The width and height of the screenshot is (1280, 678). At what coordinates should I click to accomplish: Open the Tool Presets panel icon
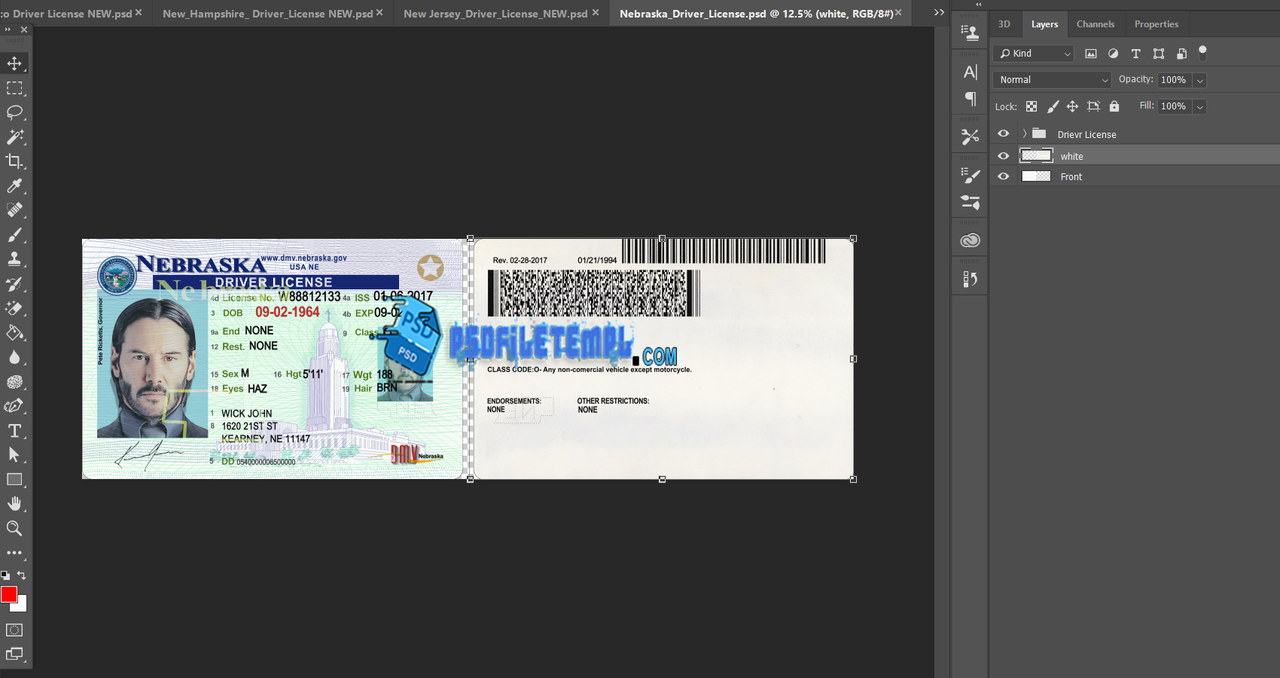970,137
